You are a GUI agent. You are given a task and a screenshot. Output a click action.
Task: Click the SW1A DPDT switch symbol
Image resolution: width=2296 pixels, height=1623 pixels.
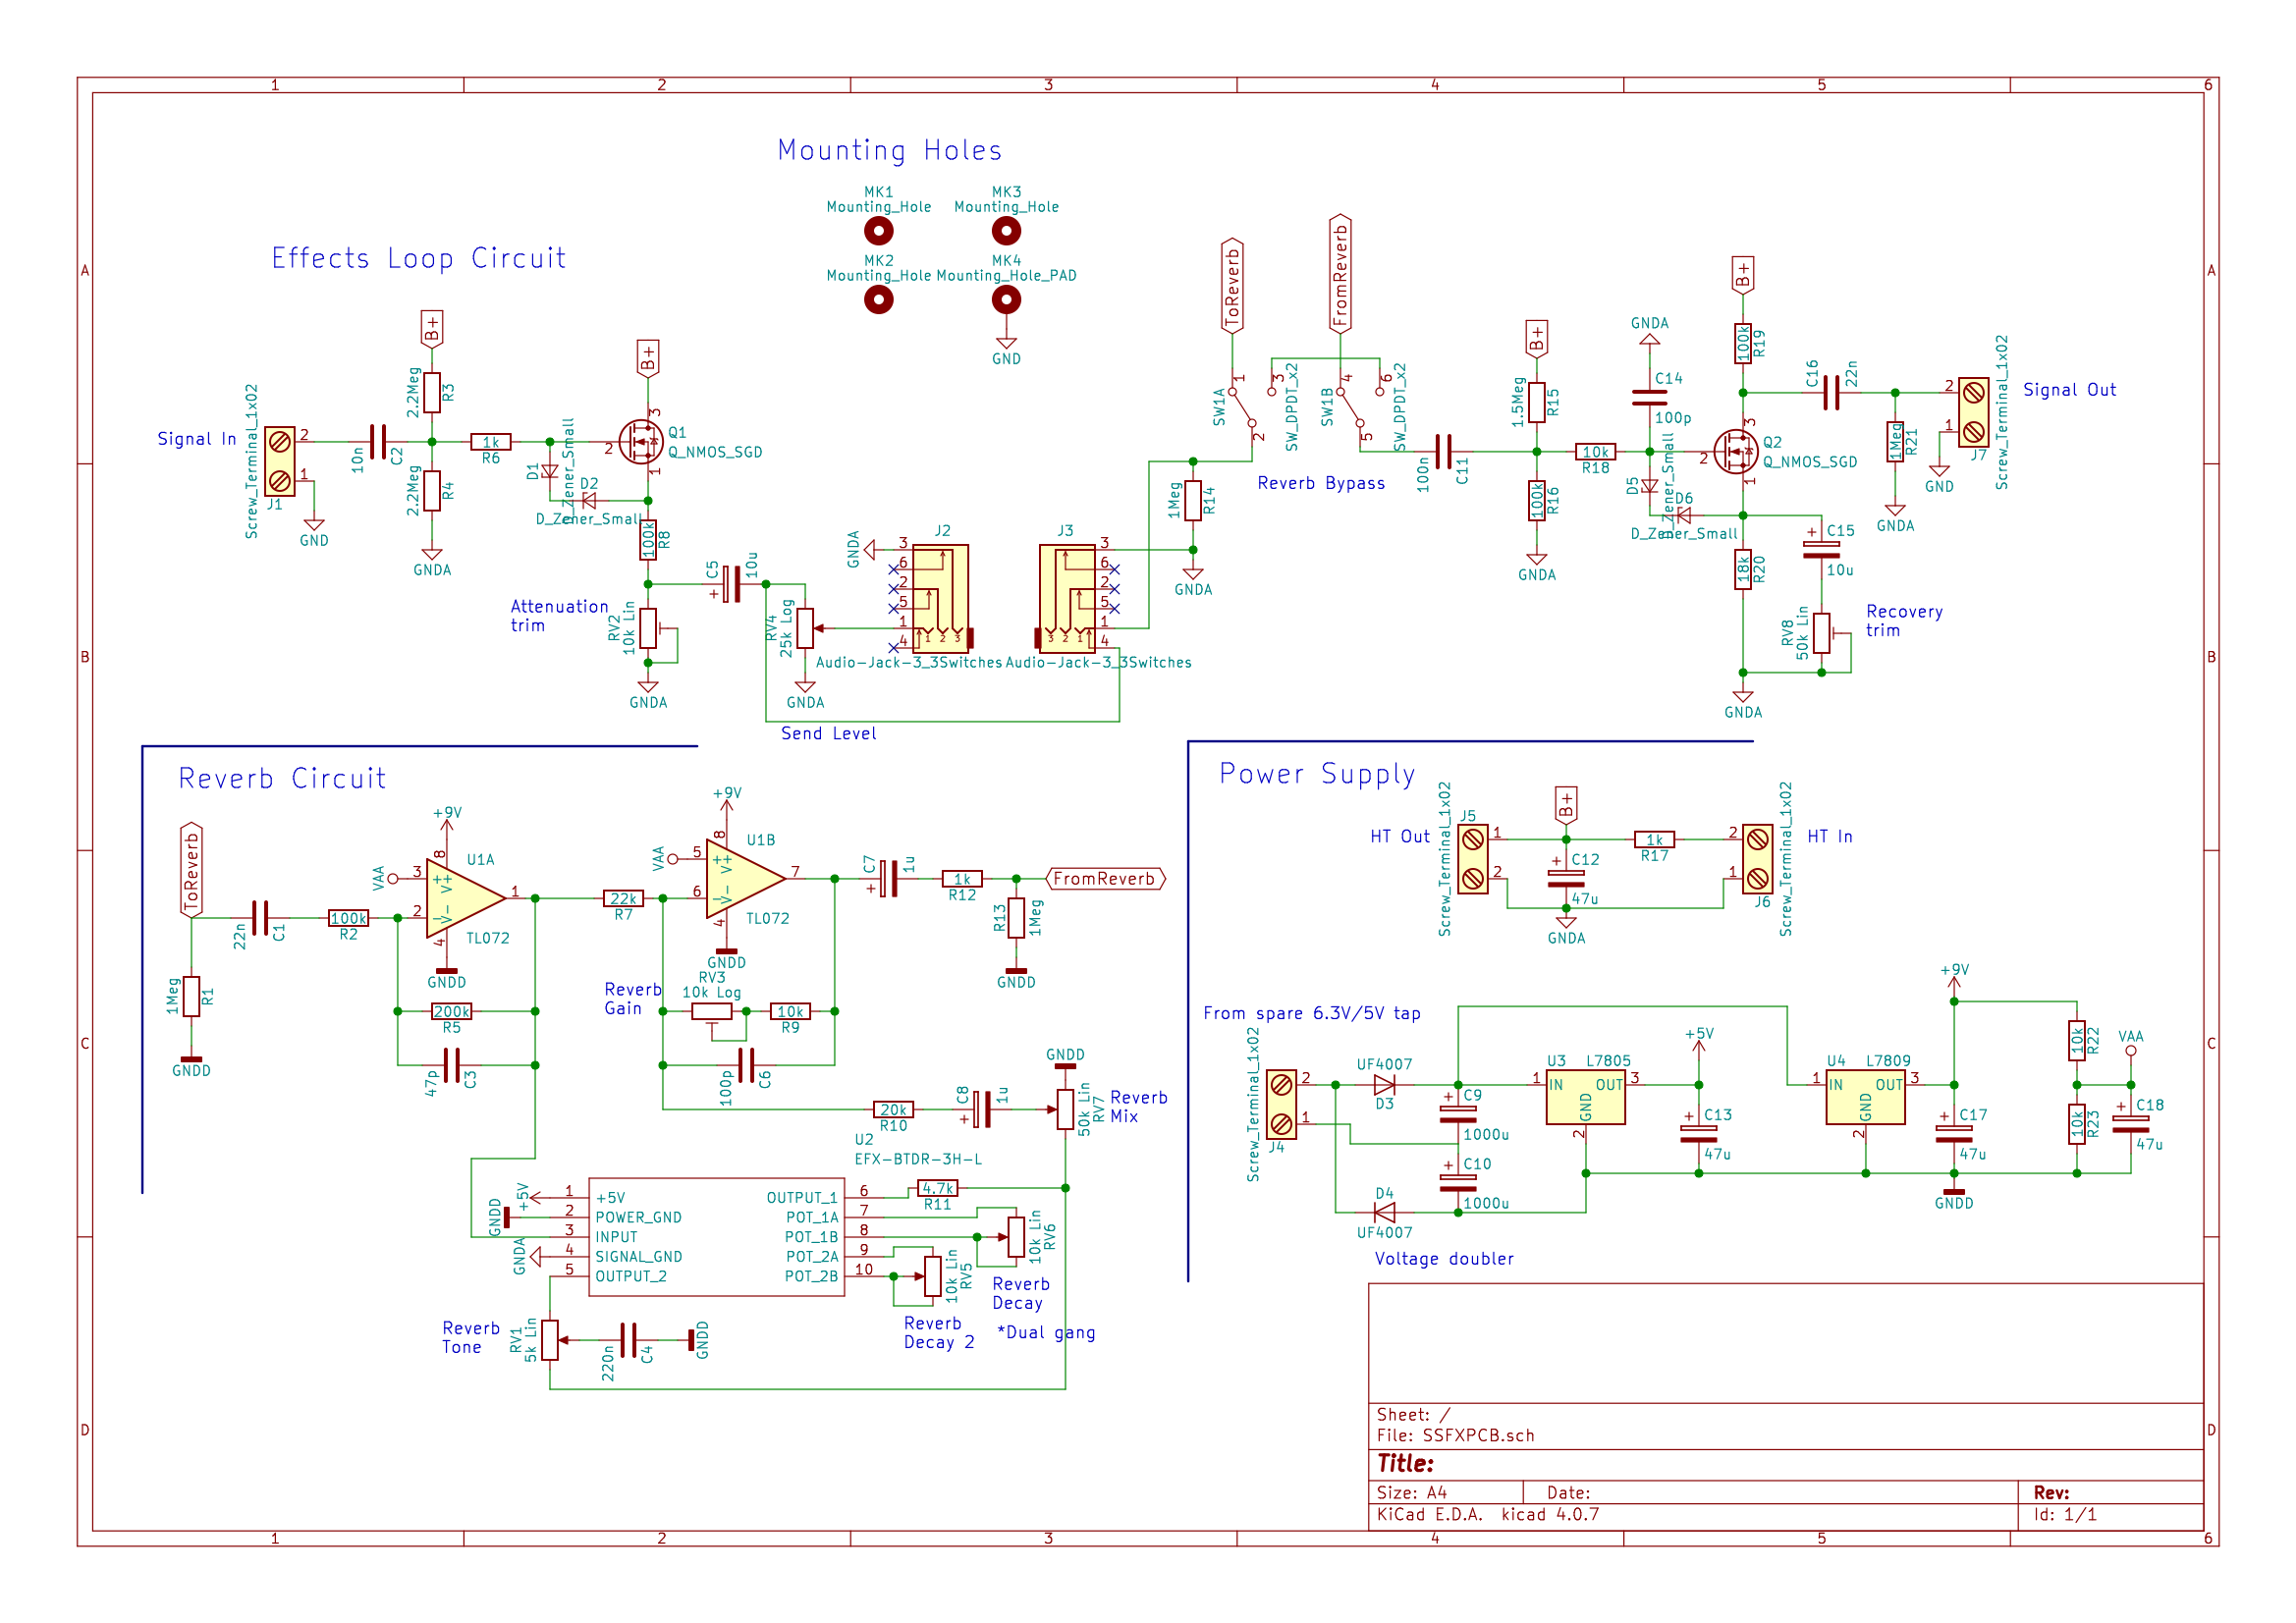click(1243, 408)
